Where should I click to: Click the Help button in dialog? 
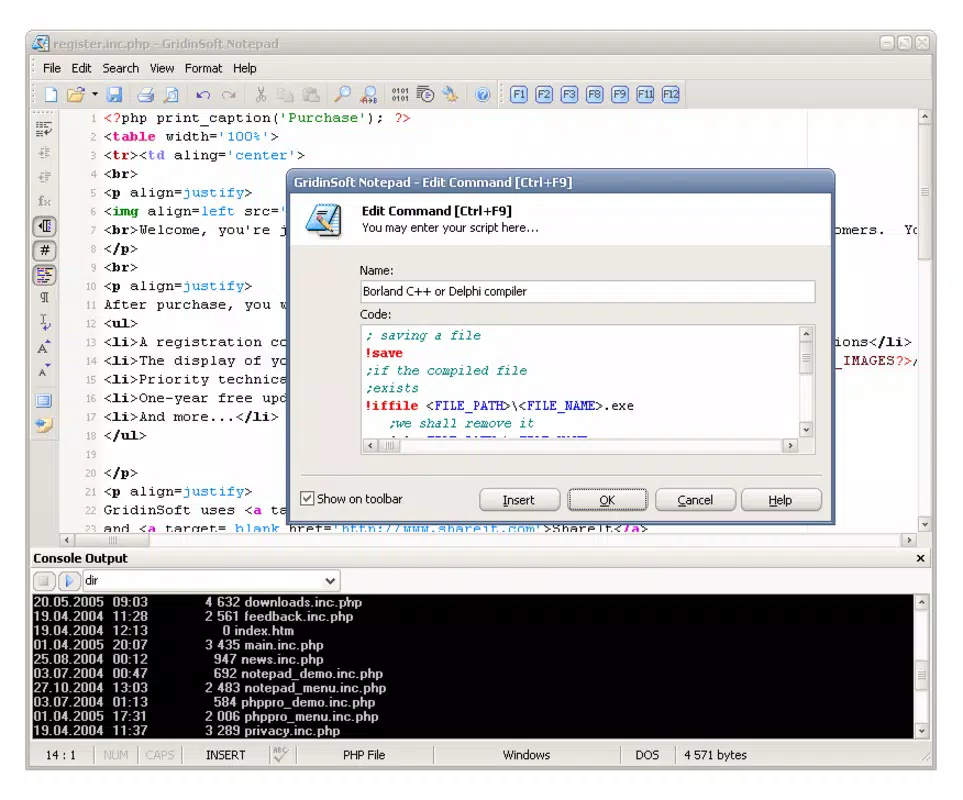781,500
